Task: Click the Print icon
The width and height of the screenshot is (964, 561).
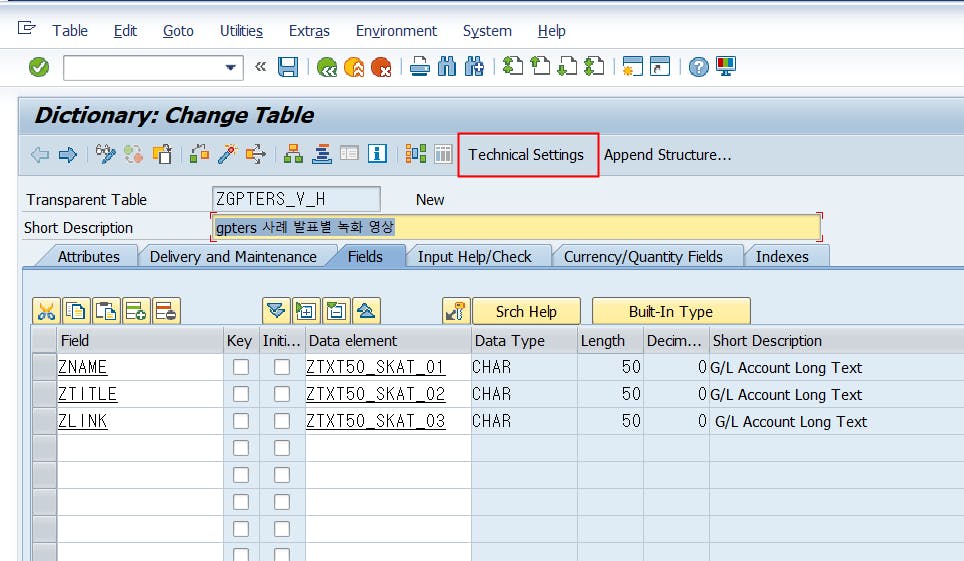Action: coord(420,66)
